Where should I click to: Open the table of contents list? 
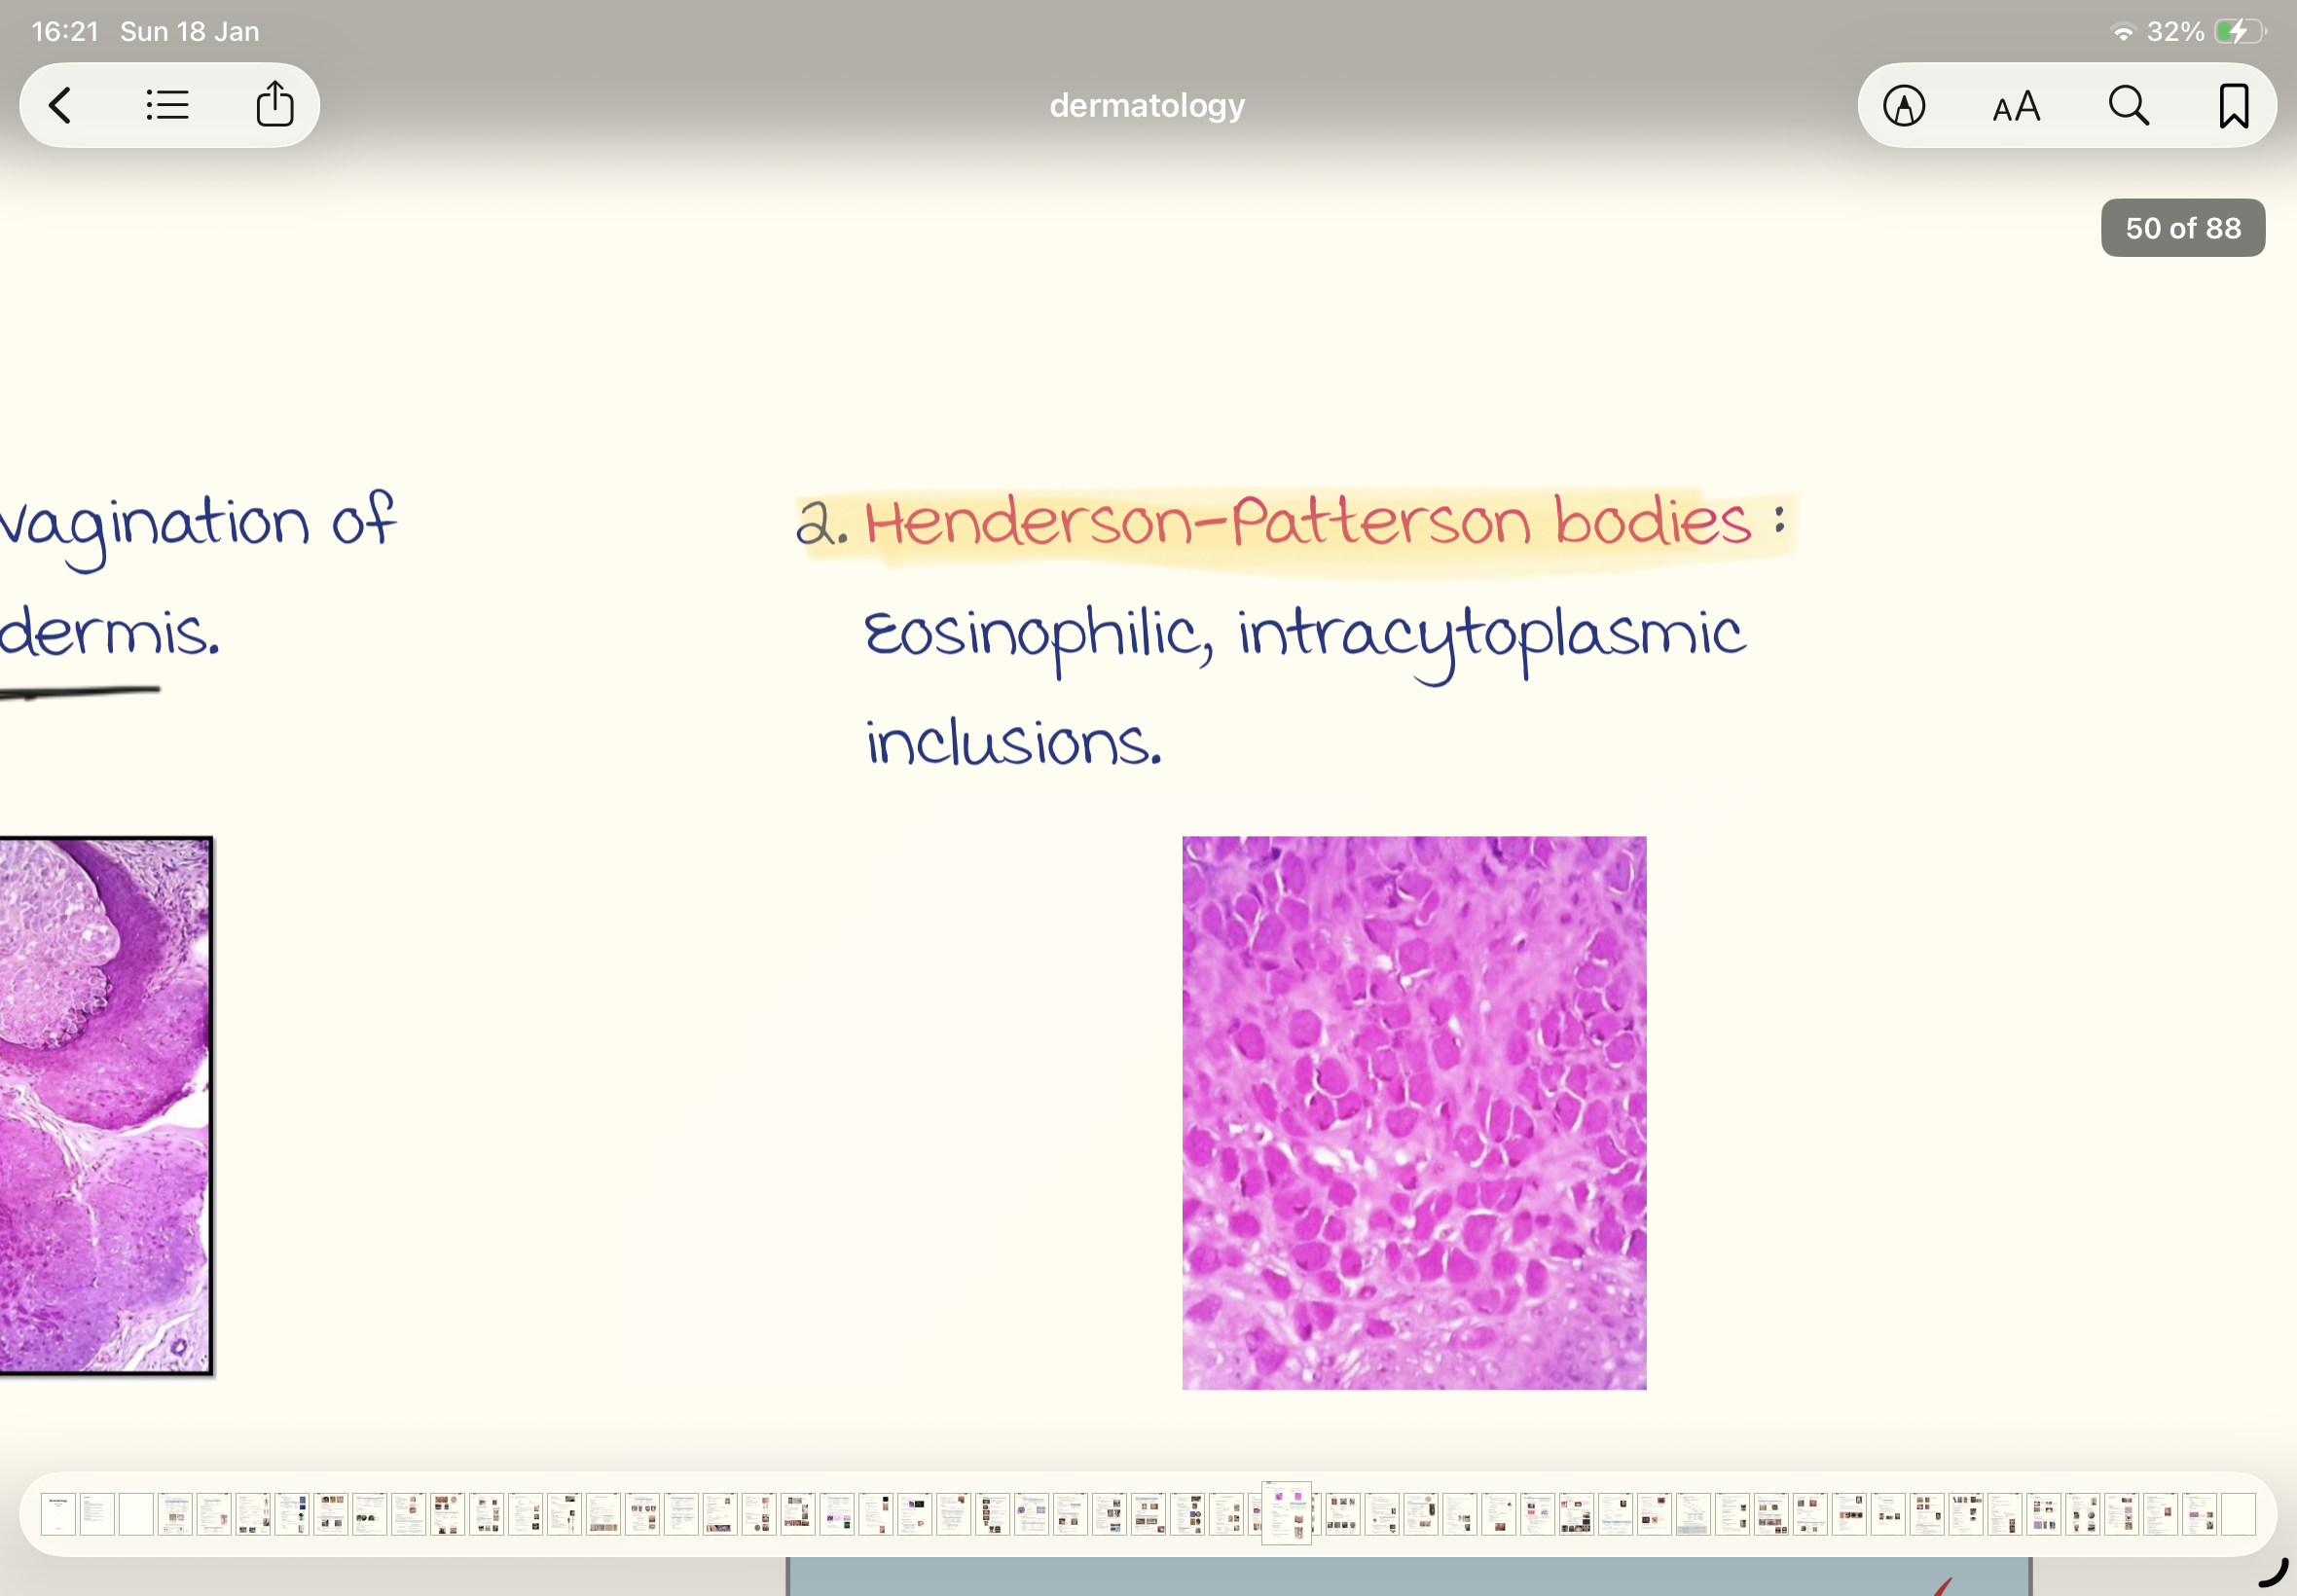[167, 105]
